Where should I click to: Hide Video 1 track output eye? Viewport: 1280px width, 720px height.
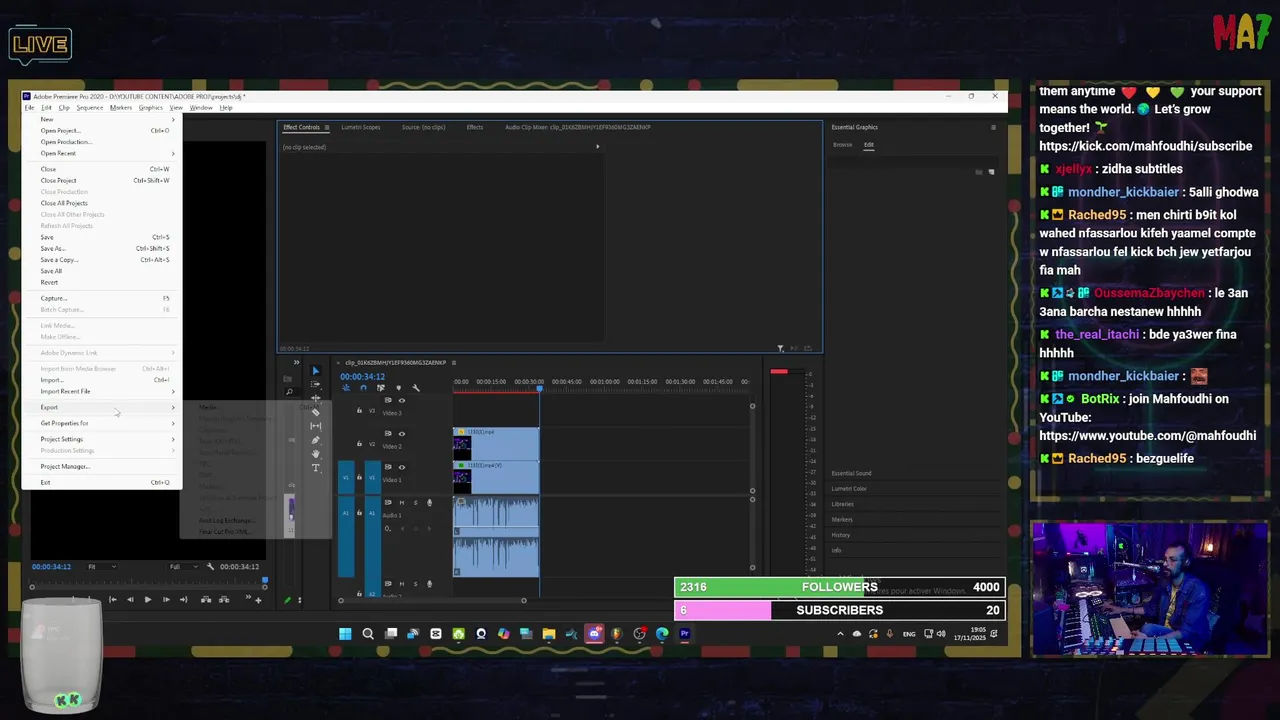pyautogui.click(x=402, y=467)
